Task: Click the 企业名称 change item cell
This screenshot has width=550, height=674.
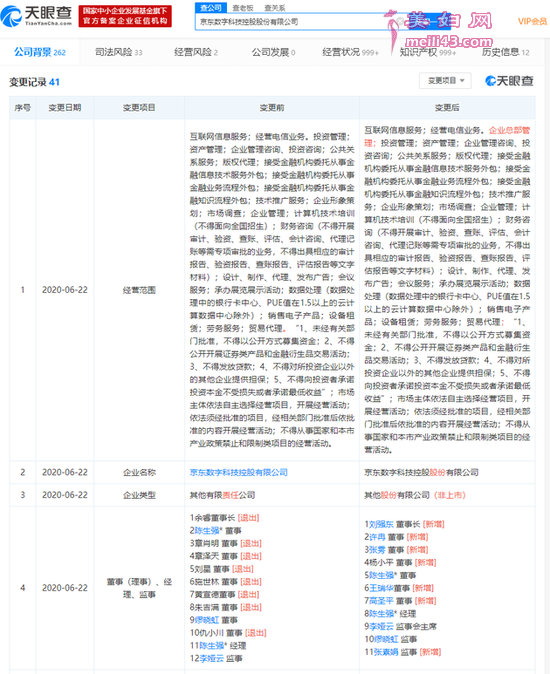Action: [x=139, y=472]
